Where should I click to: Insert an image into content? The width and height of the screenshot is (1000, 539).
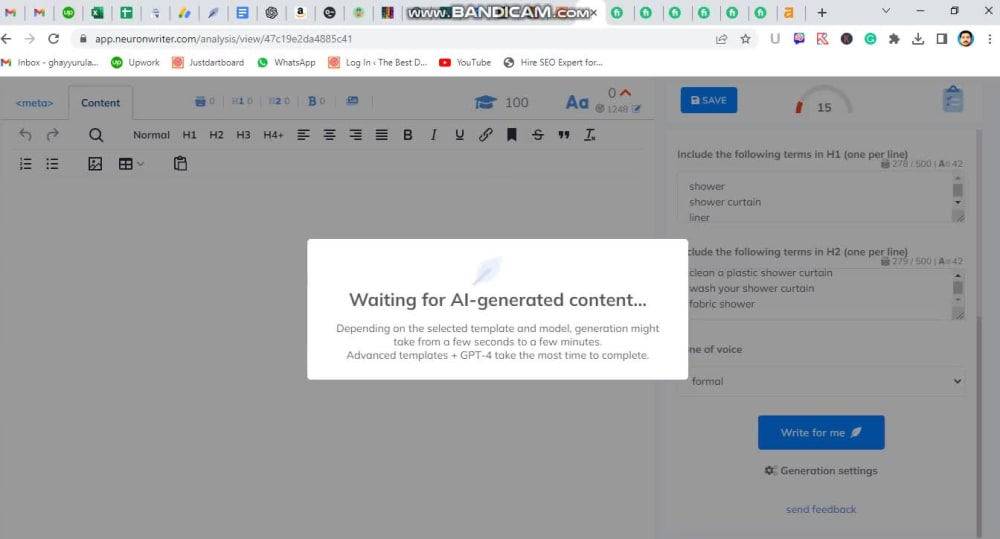[95, 164]
